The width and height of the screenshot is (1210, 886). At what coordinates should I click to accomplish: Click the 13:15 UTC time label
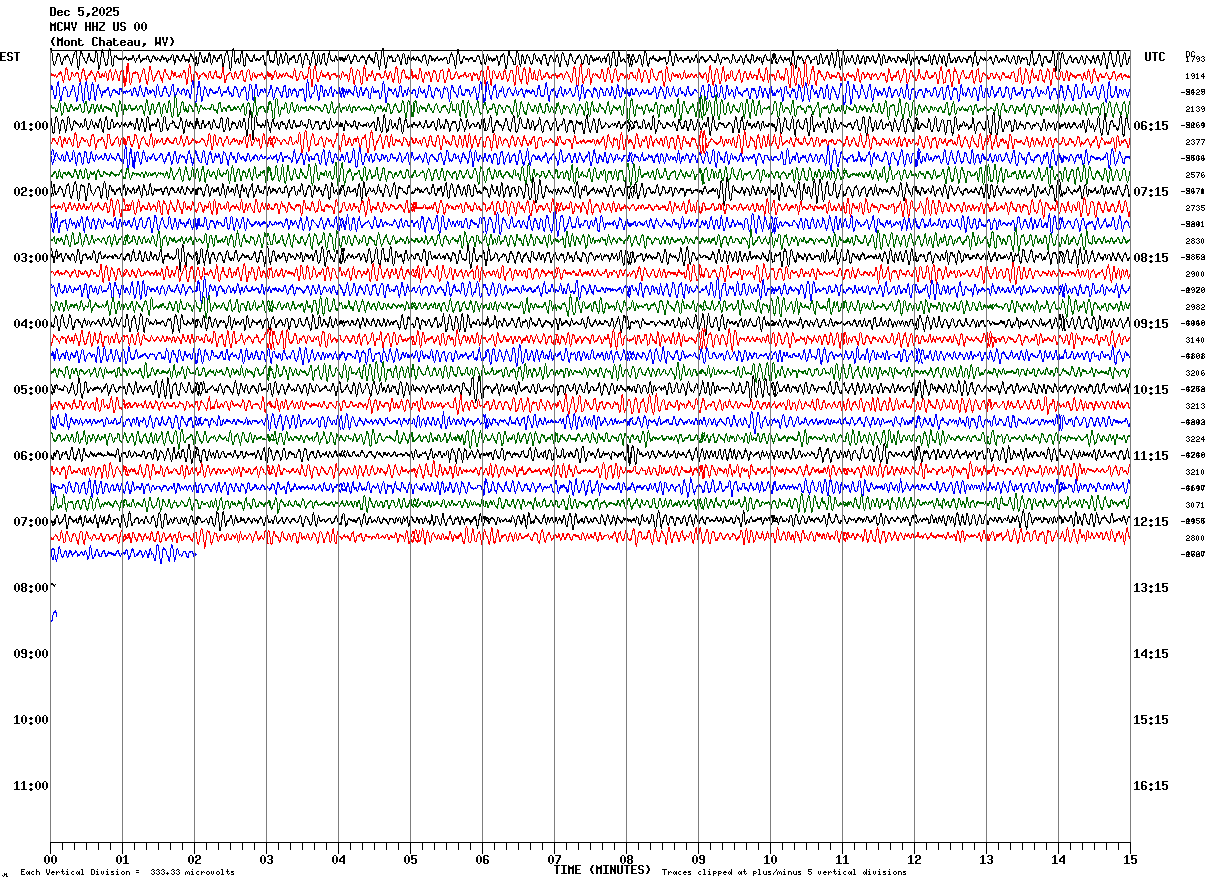[x=1150, y=588]
